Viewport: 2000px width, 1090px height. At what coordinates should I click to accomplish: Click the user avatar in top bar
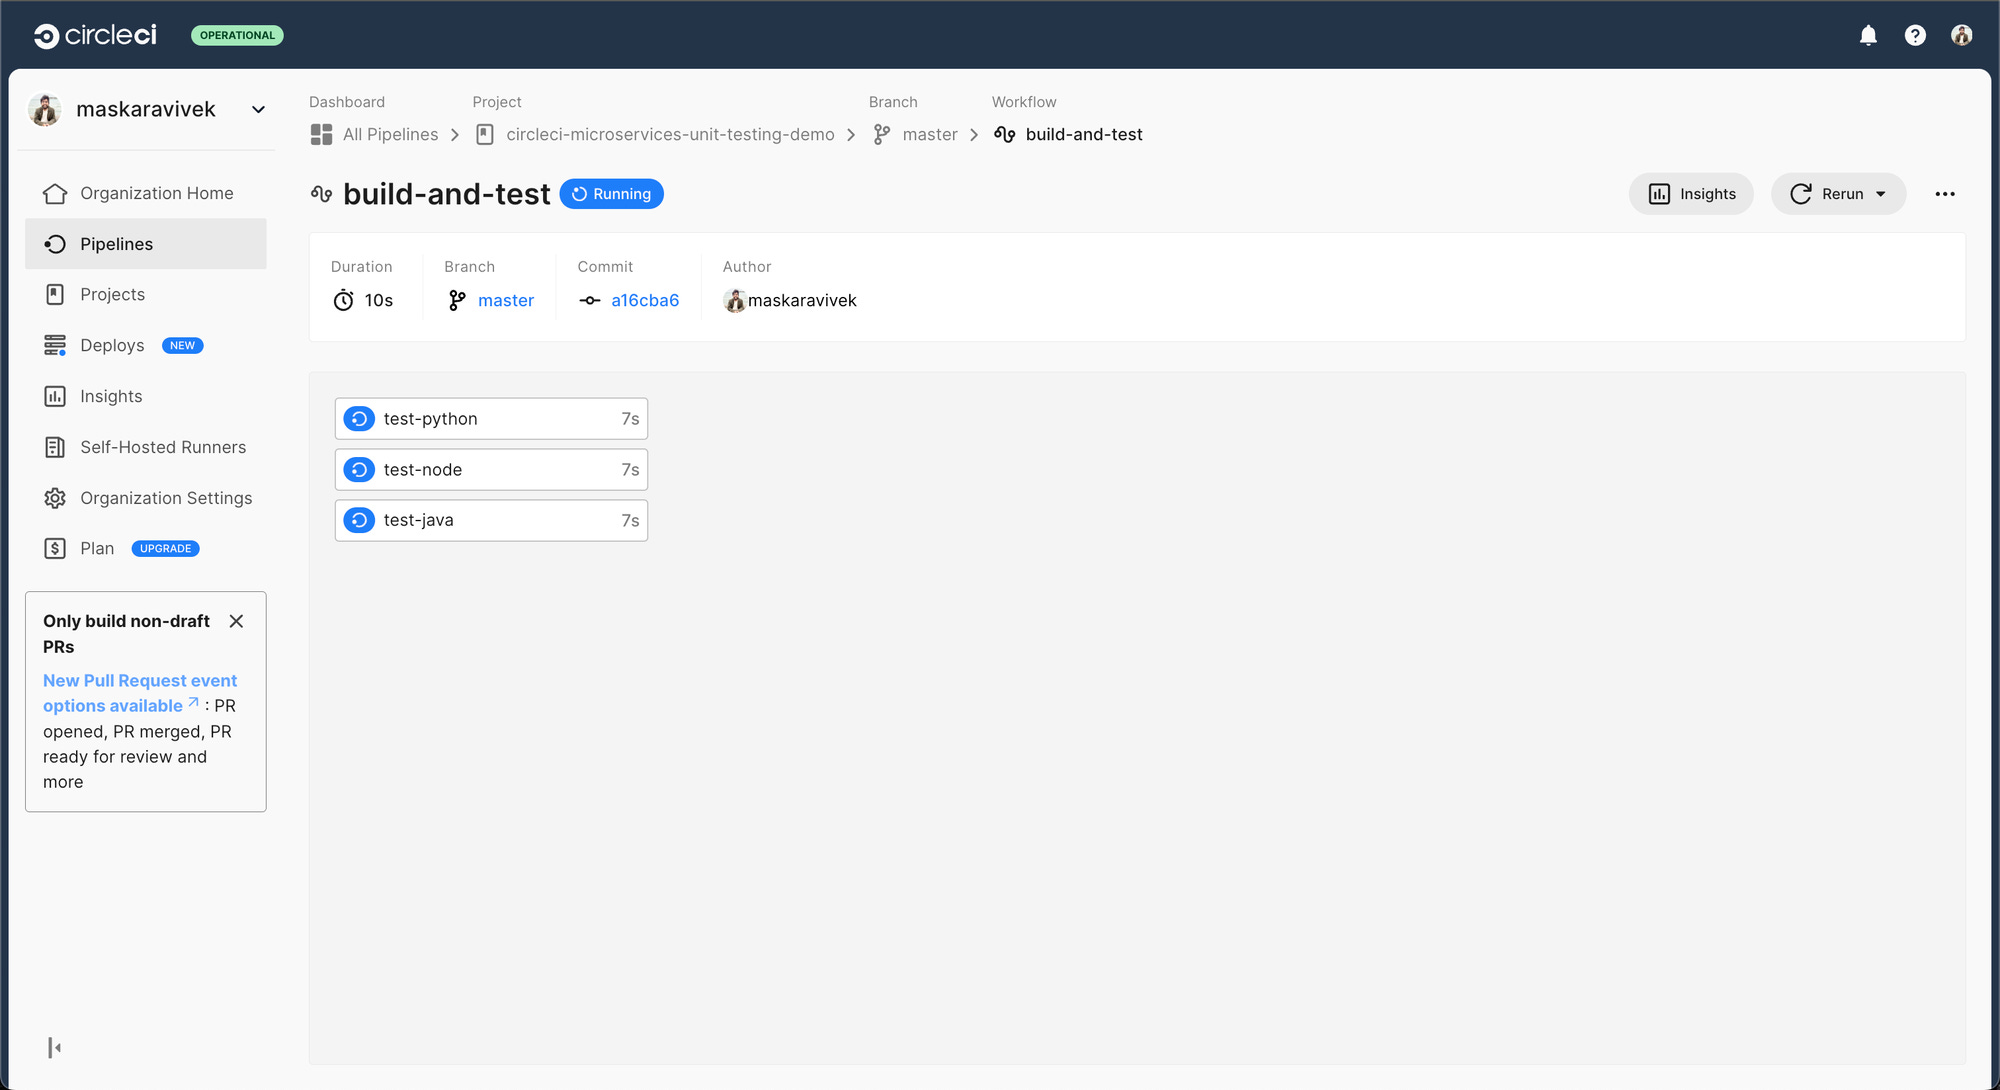pos(1961,36)
